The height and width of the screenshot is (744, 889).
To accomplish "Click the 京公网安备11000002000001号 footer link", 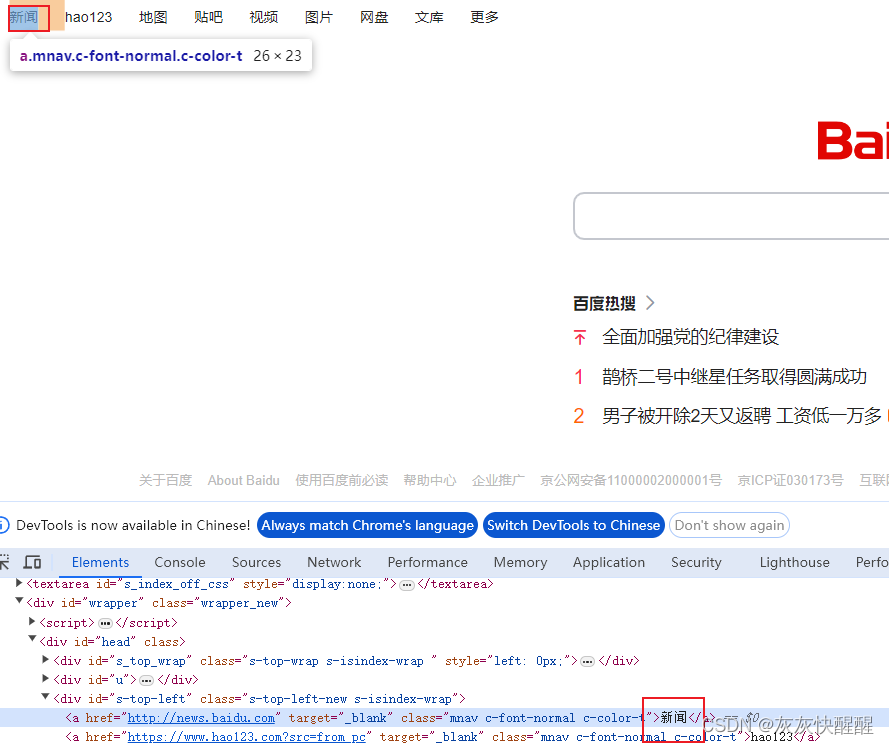I will click(631, 480).
